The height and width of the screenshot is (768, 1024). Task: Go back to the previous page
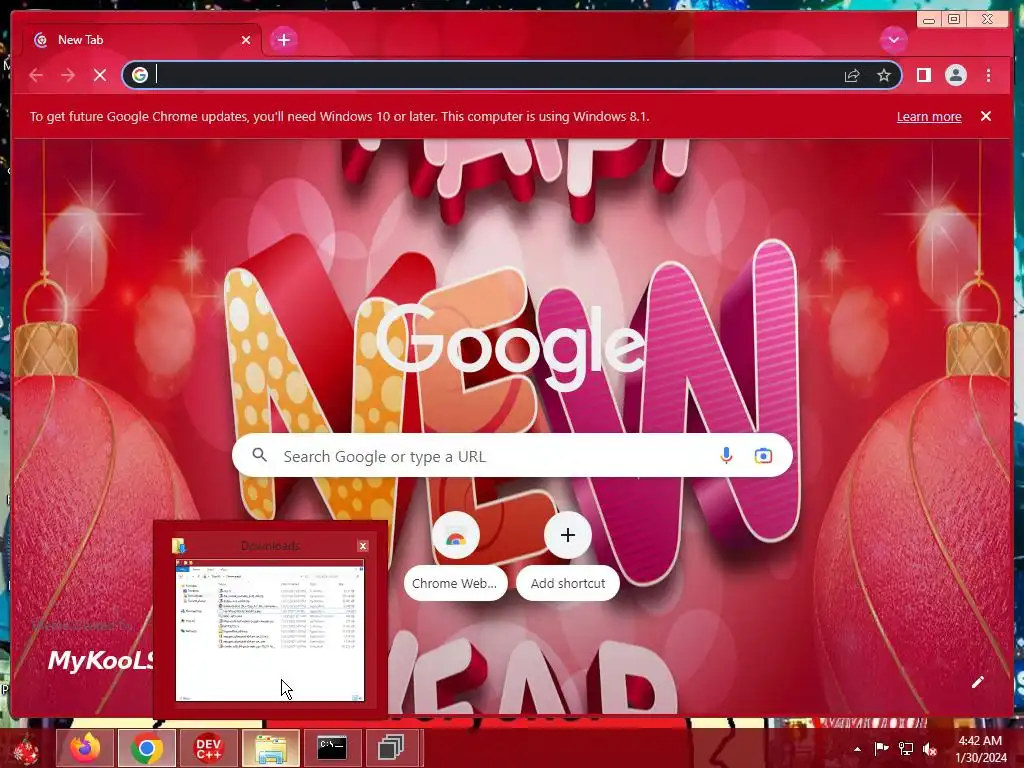pyautogui.click(x=36, y=75)
